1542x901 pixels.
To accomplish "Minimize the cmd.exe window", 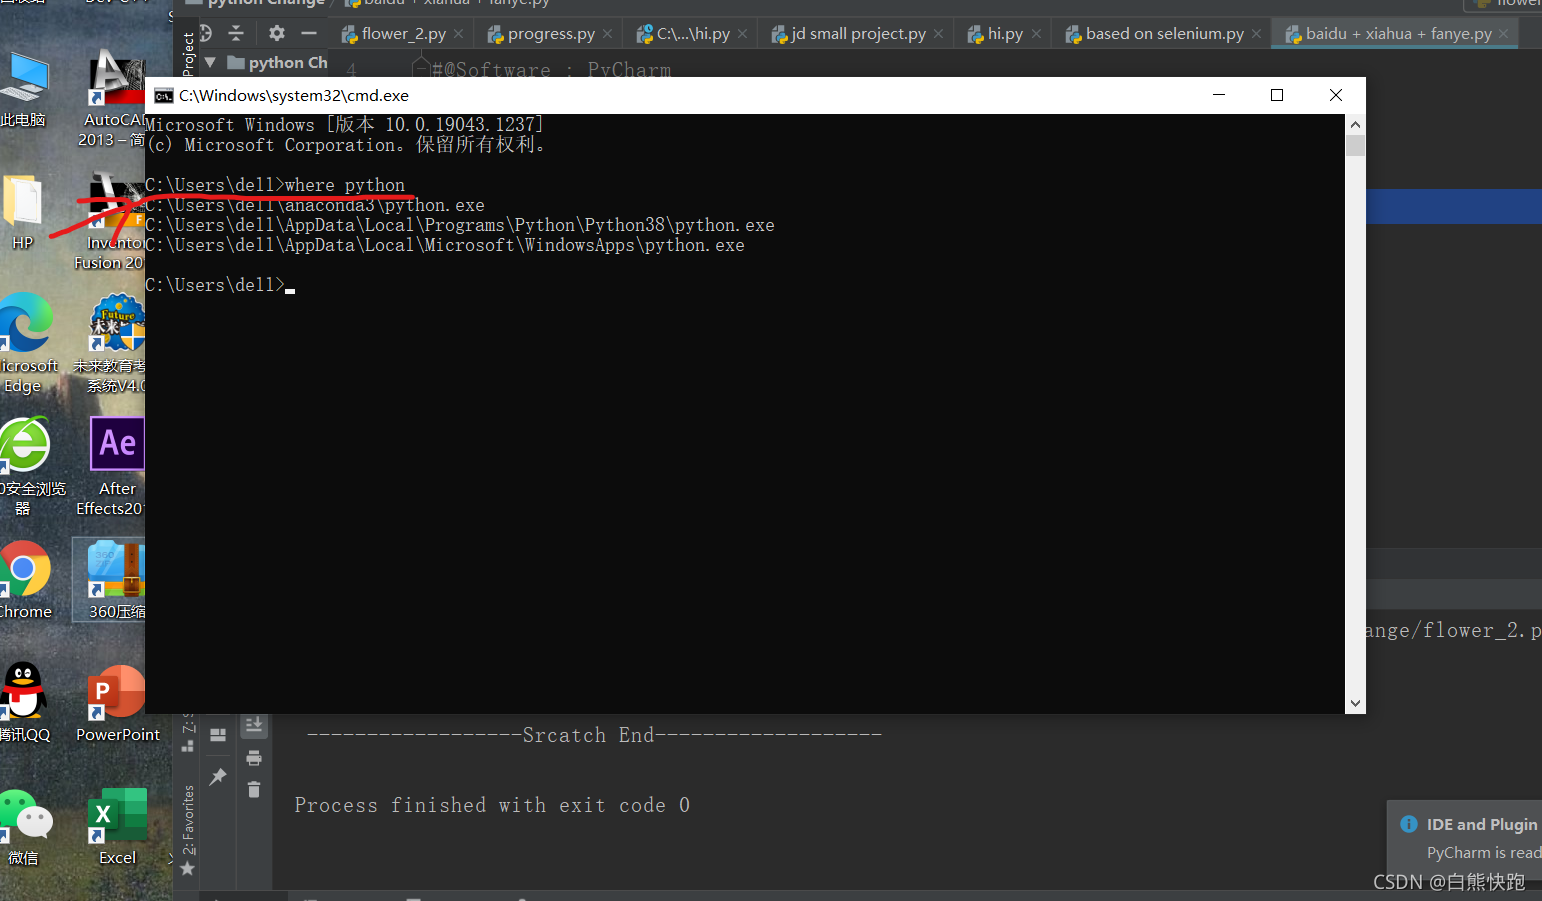I will coord(1219,95).
